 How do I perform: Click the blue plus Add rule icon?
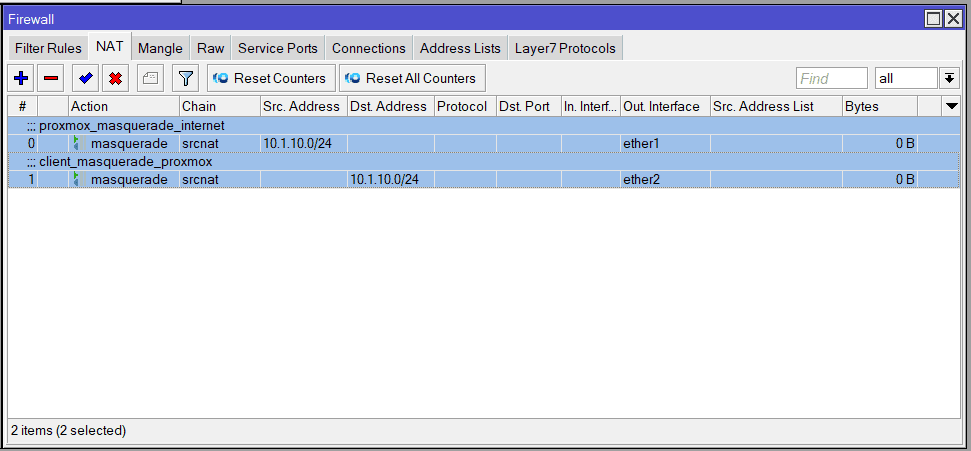pos(21,78)
